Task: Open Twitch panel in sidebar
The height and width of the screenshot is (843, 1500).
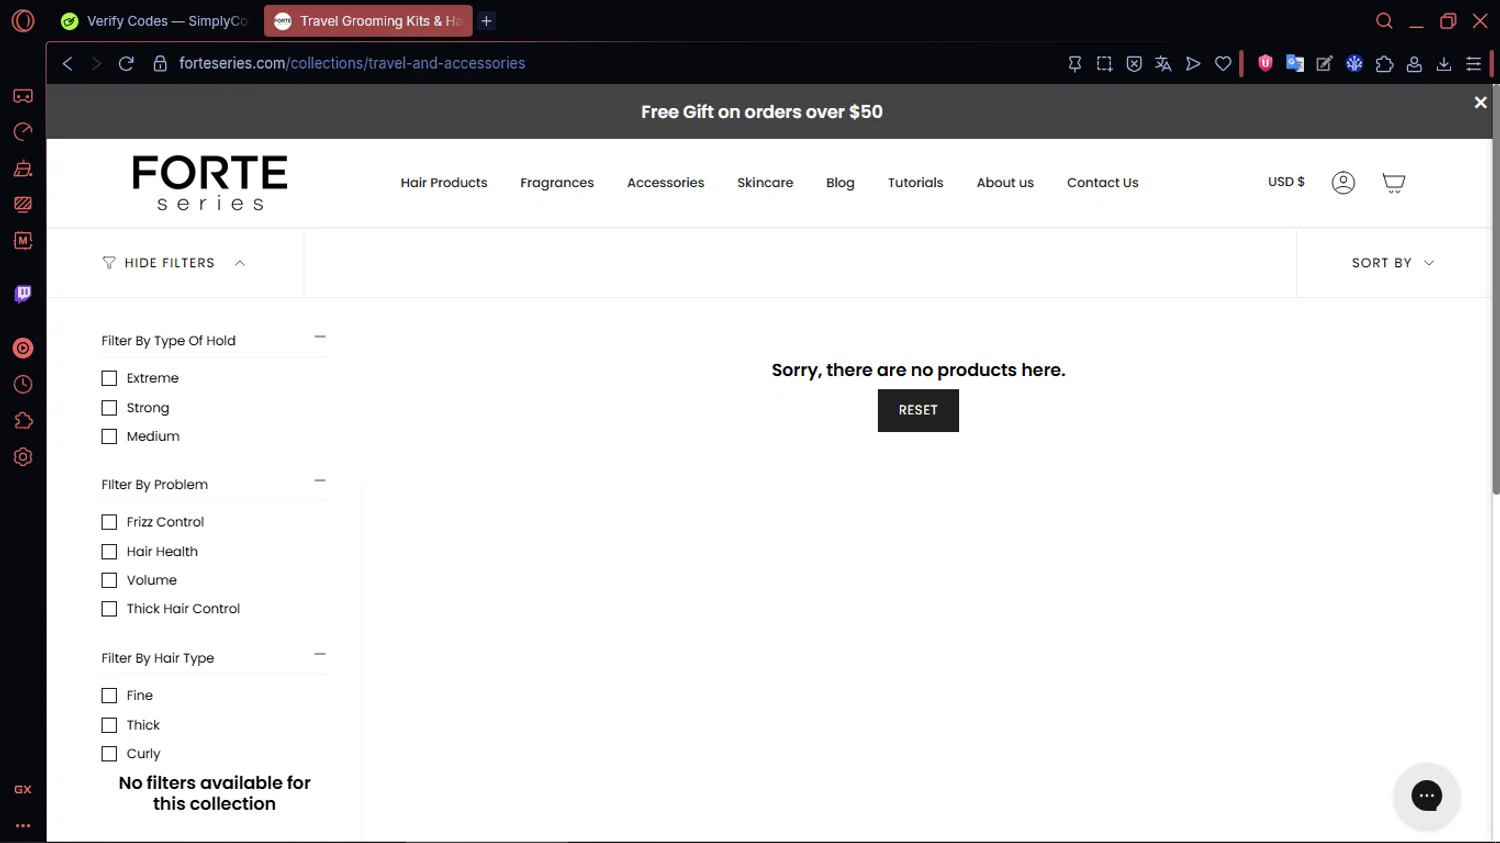Action: [x=23, y=294]
